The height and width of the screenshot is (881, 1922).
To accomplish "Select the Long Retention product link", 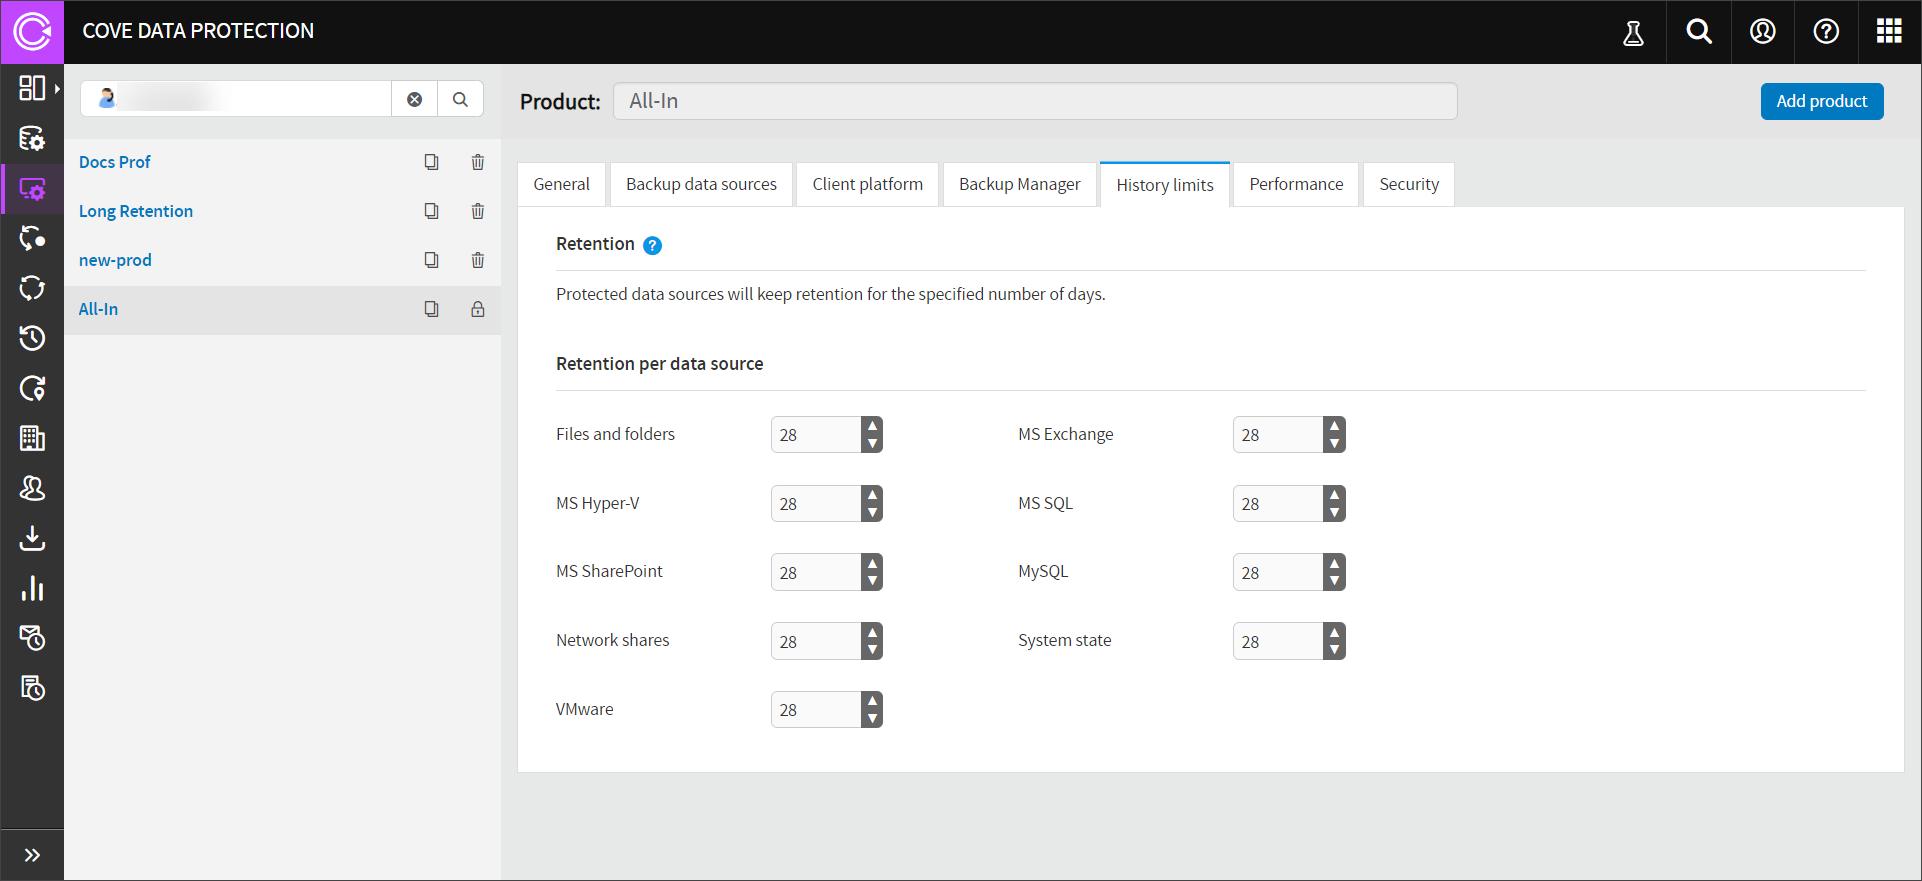I will pos(136,211).
